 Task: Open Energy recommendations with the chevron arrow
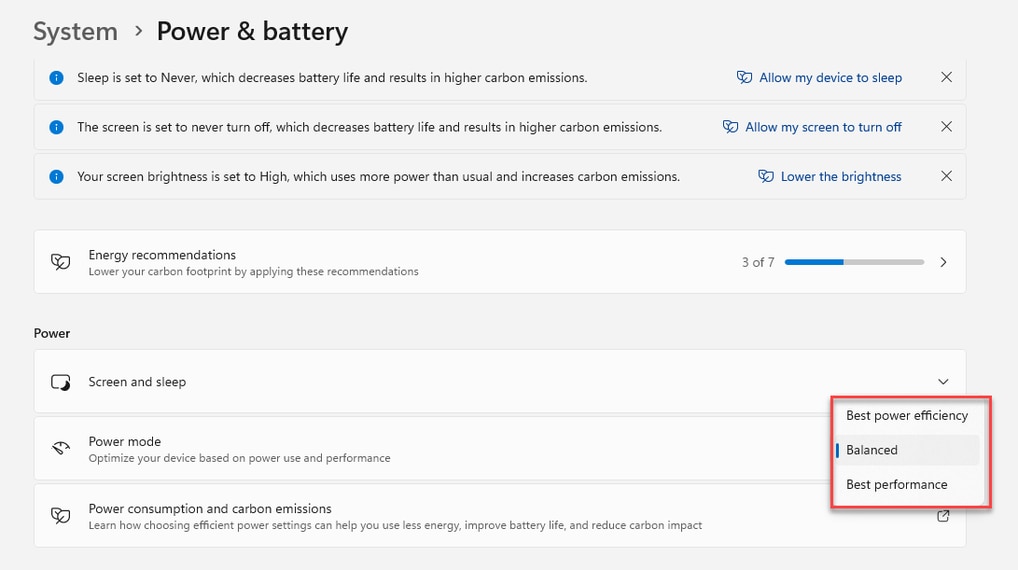pos(943,262)
